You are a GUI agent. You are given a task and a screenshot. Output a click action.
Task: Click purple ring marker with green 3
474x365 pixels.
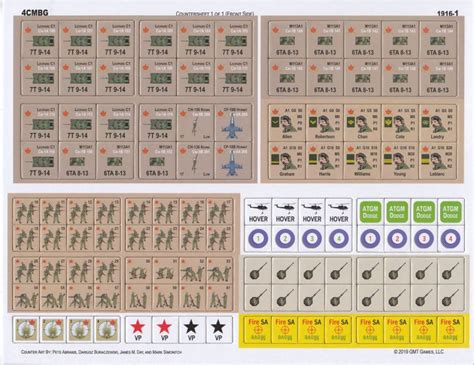click(x=312, y=239)
